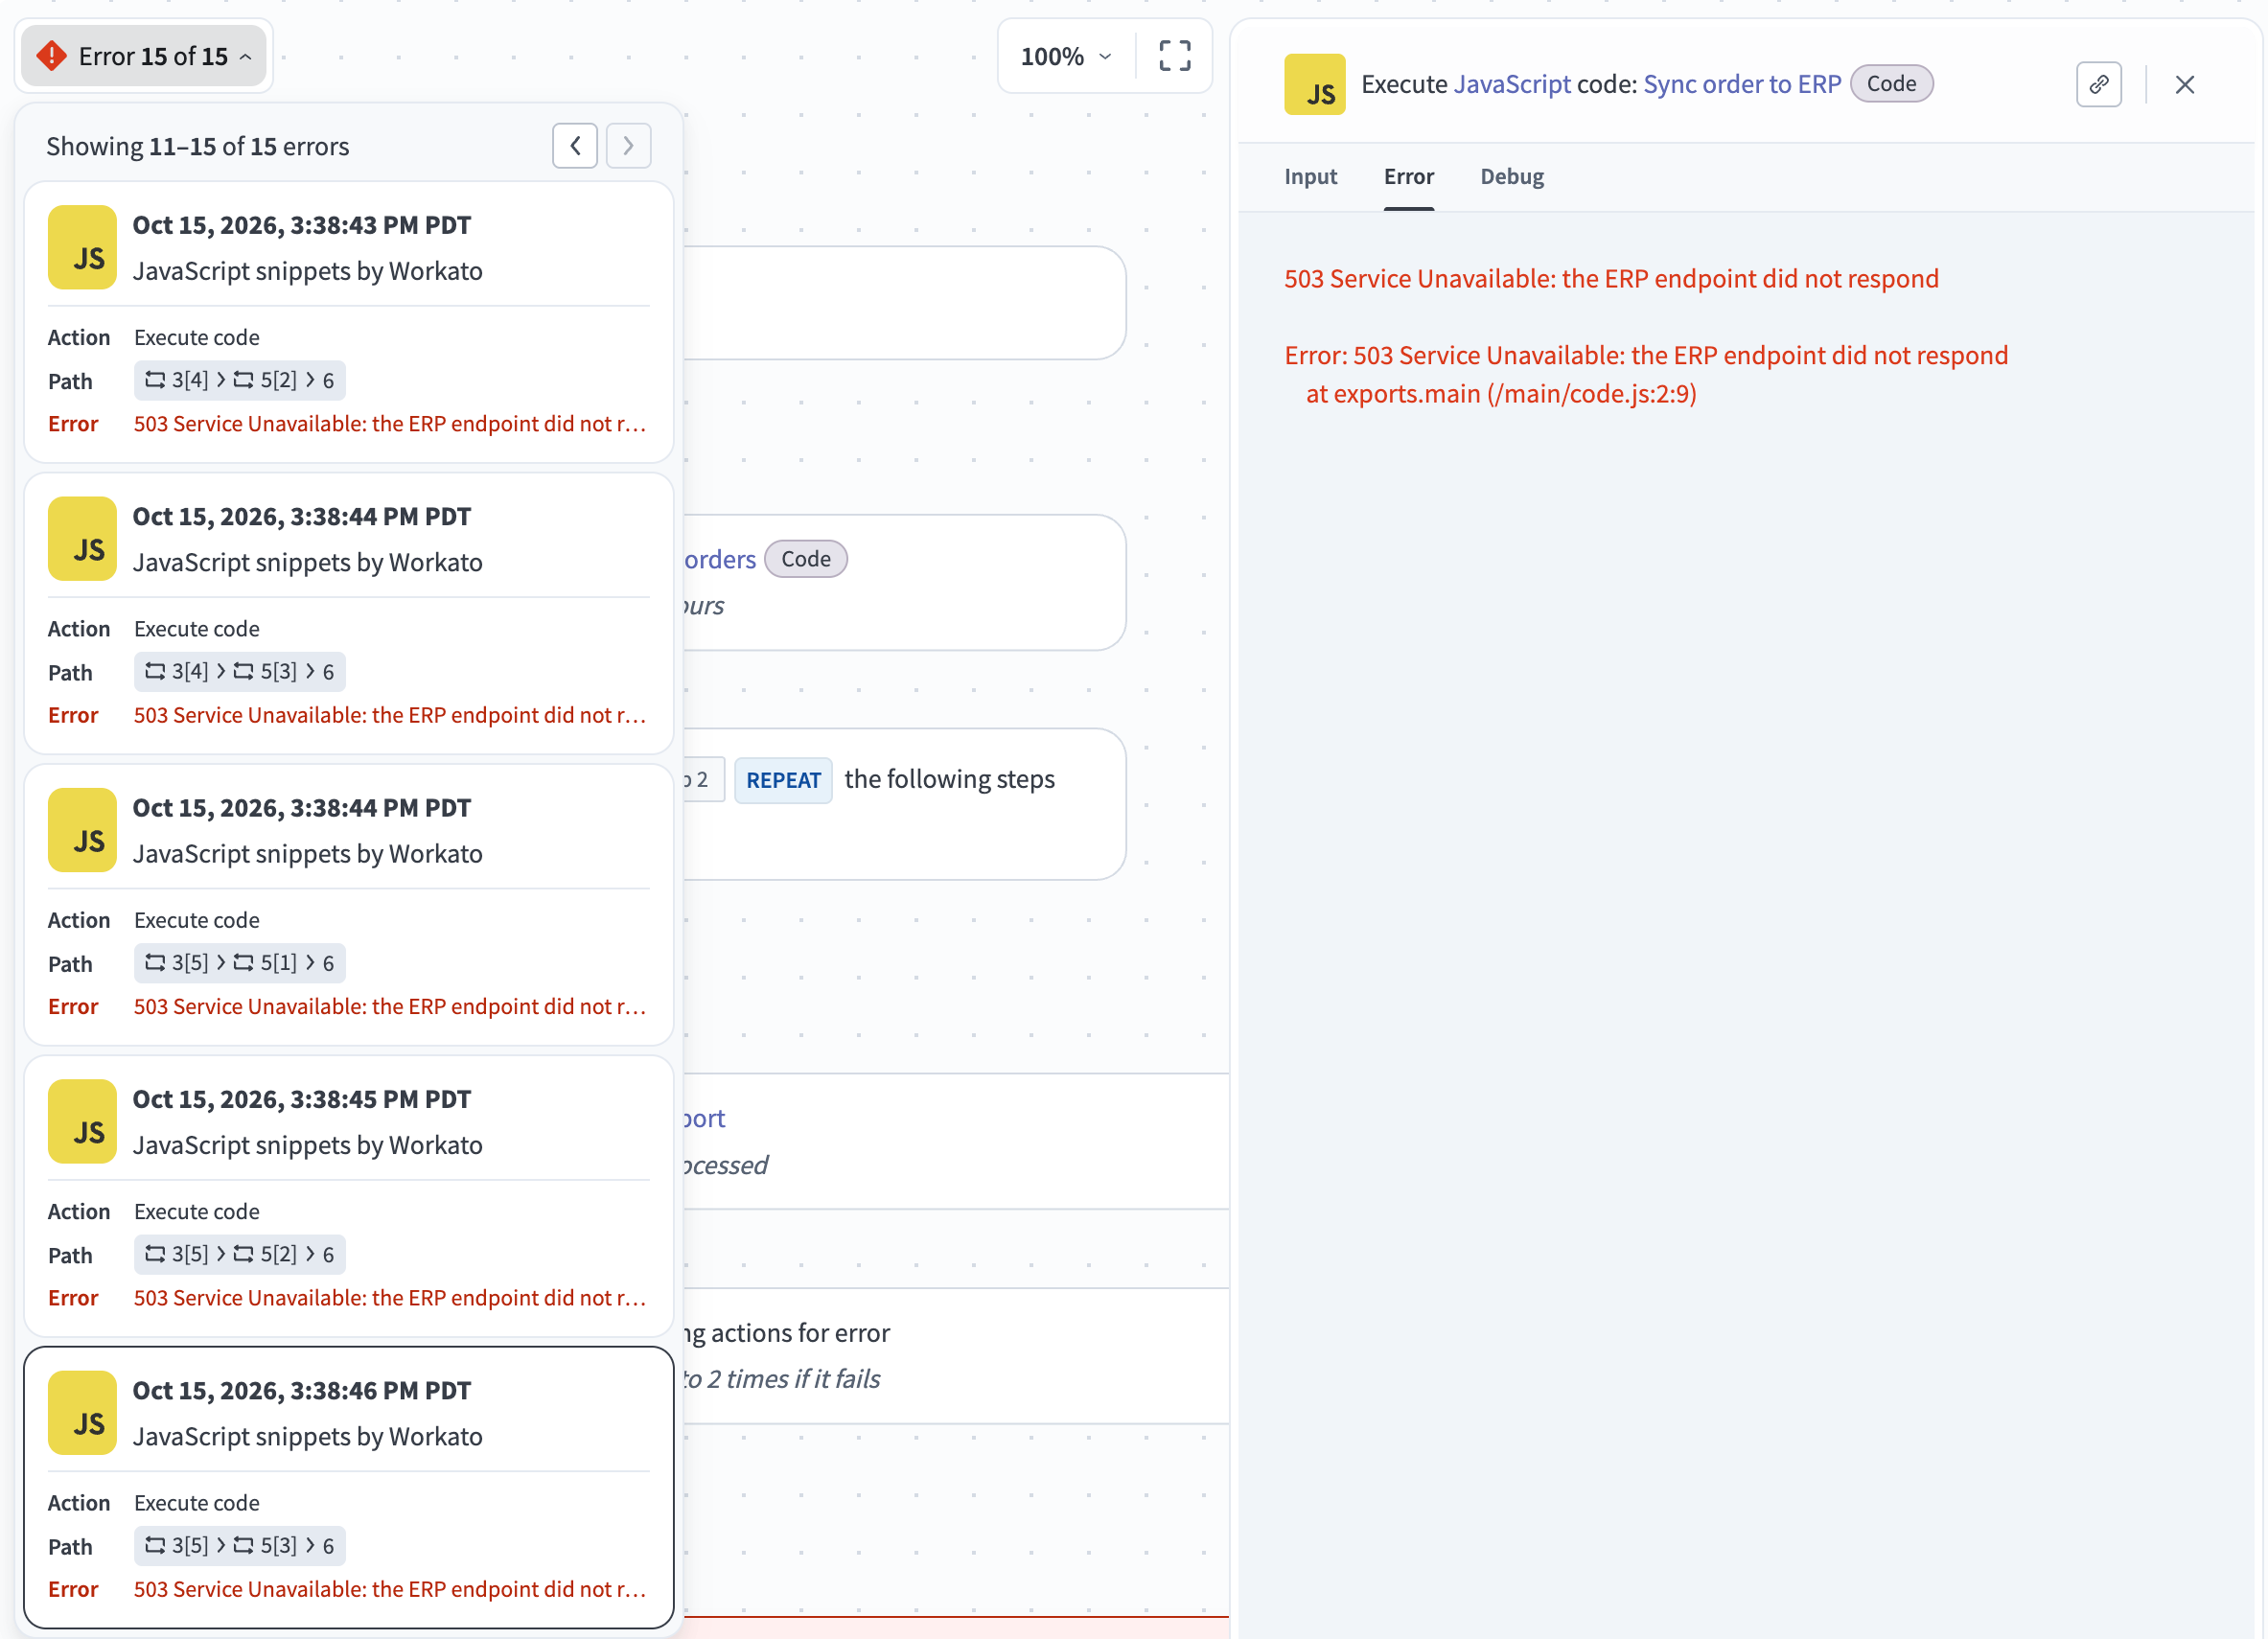Click JS icon of 3:38:43 PM error
Viewport: 2268px width, 1639px height.
pos(83,248)
